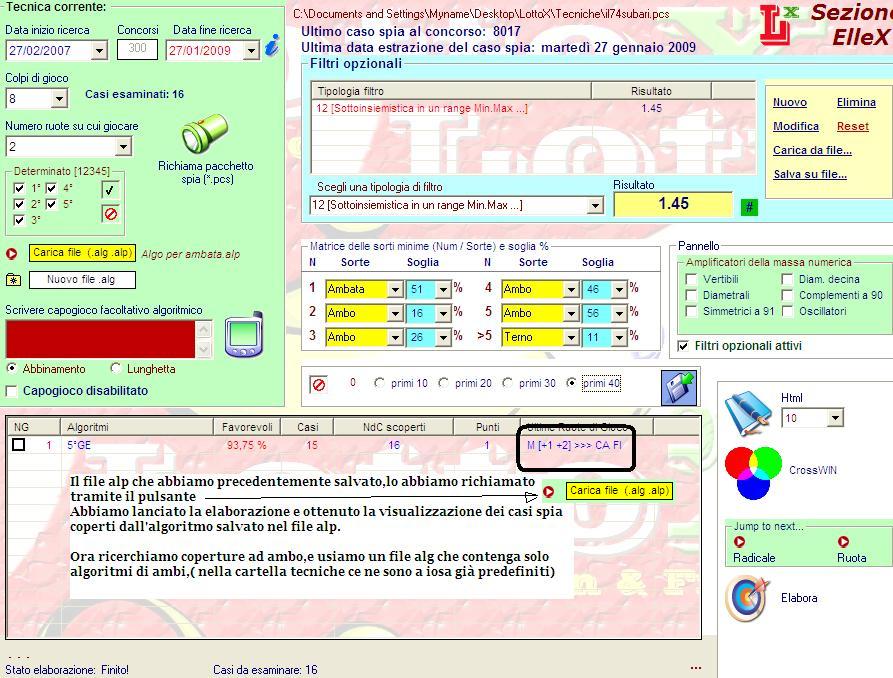
Task: Open row 4 Ambo sorte dropdown
Action: pos(571,289)
